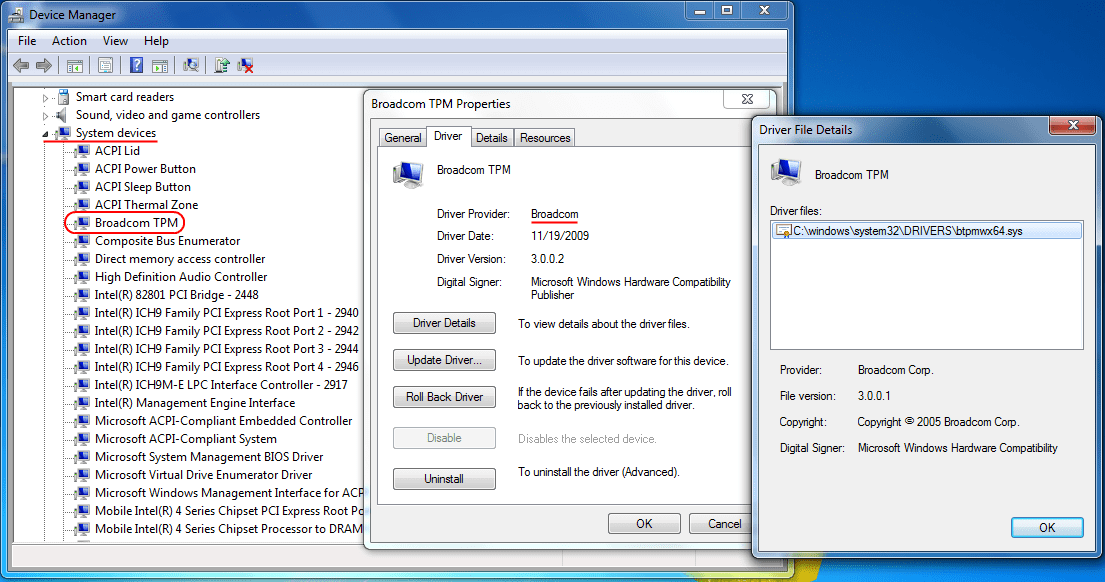Click the Scan for hardware changes icon
1105x582 pixels.
(191, 66)
